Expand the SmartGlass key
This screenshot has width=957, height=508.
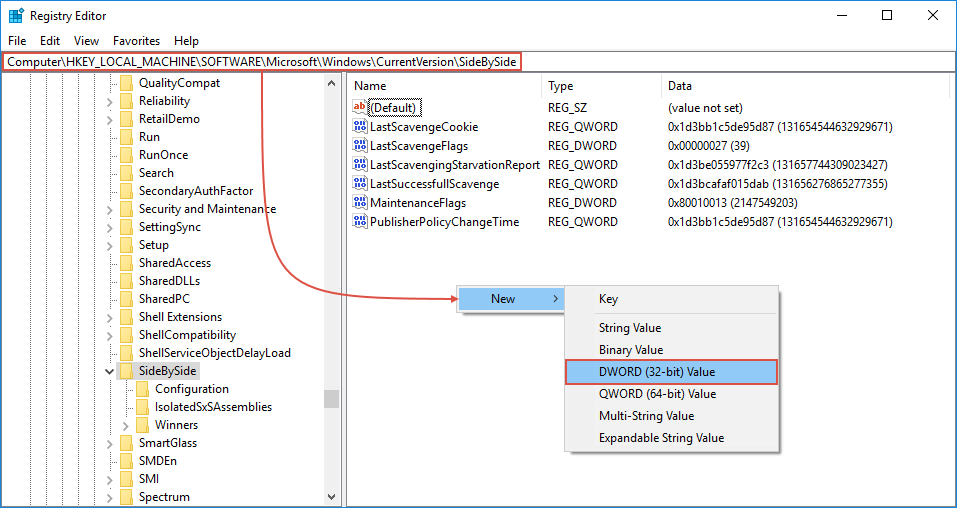(109, 443)
